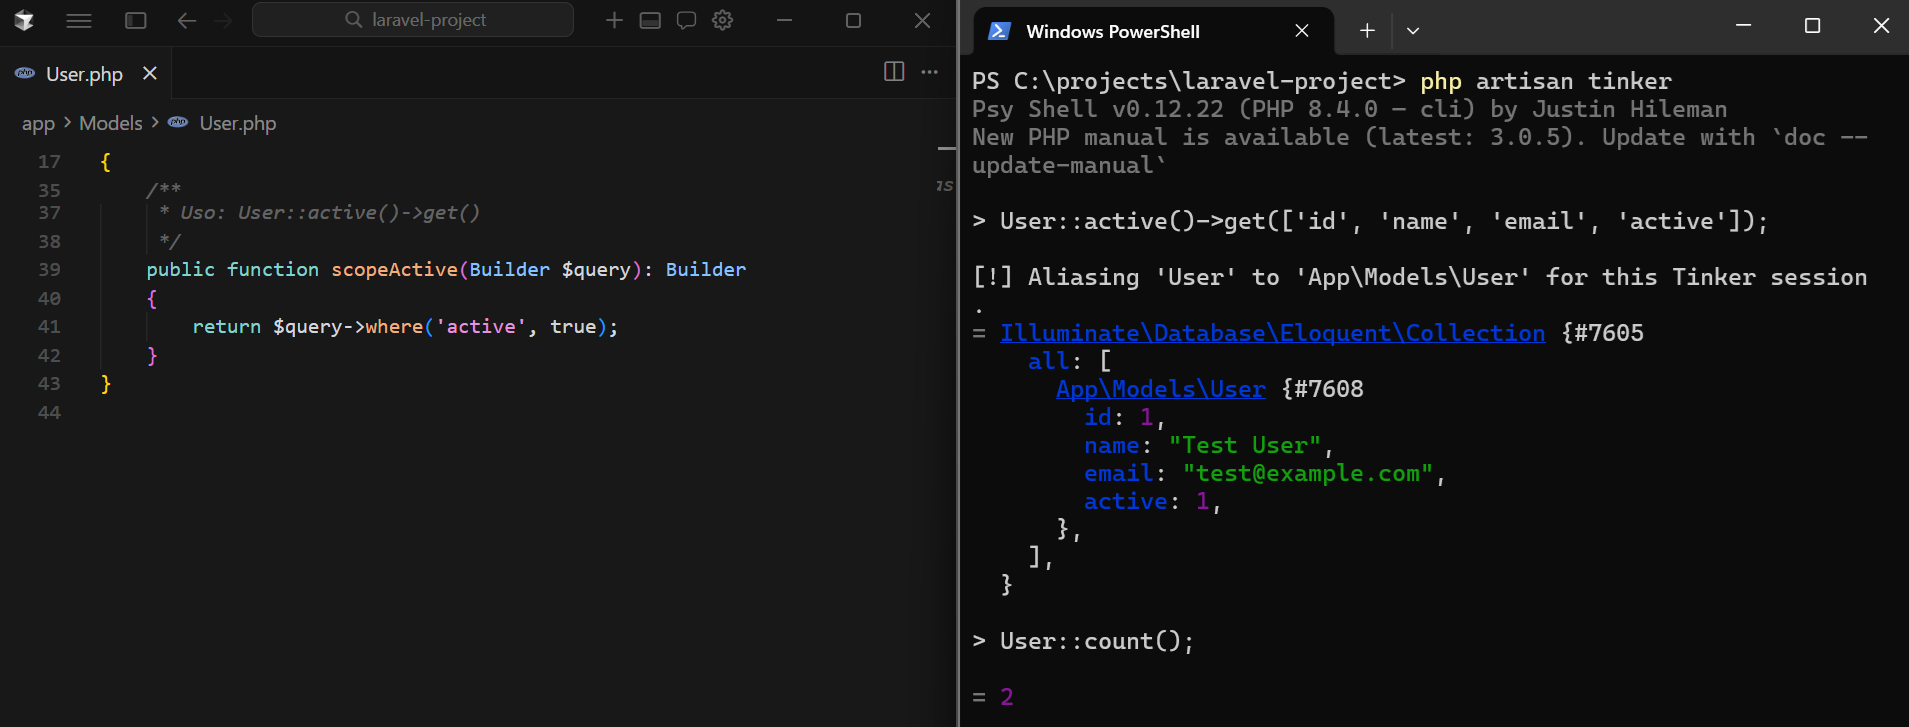Click the {#7608 object id in terminal

(1322, 389)
